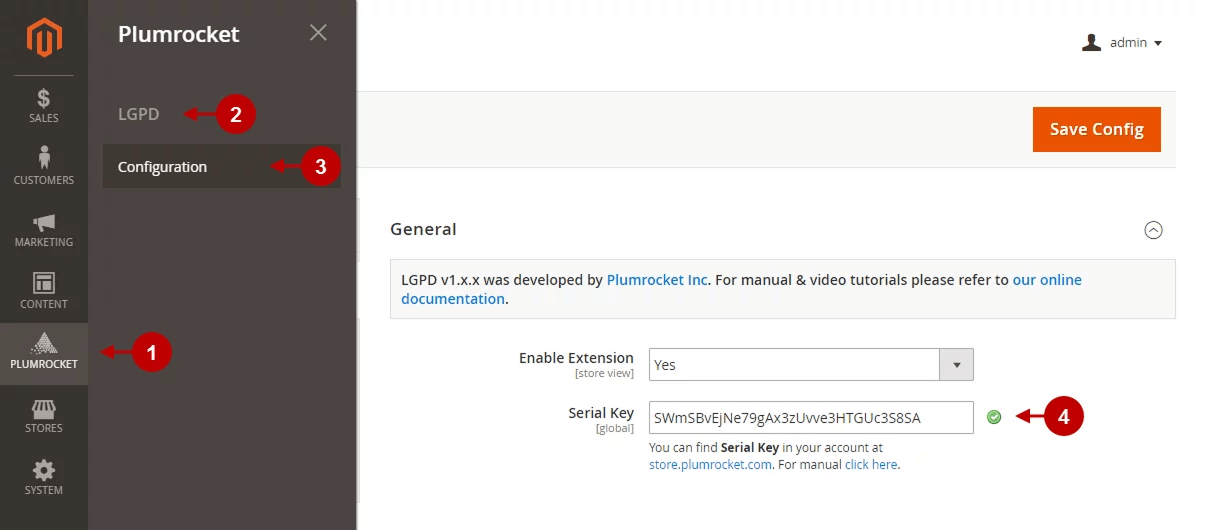Open the System menu
Screen dimensions: 1206x530
pos(44,478)
